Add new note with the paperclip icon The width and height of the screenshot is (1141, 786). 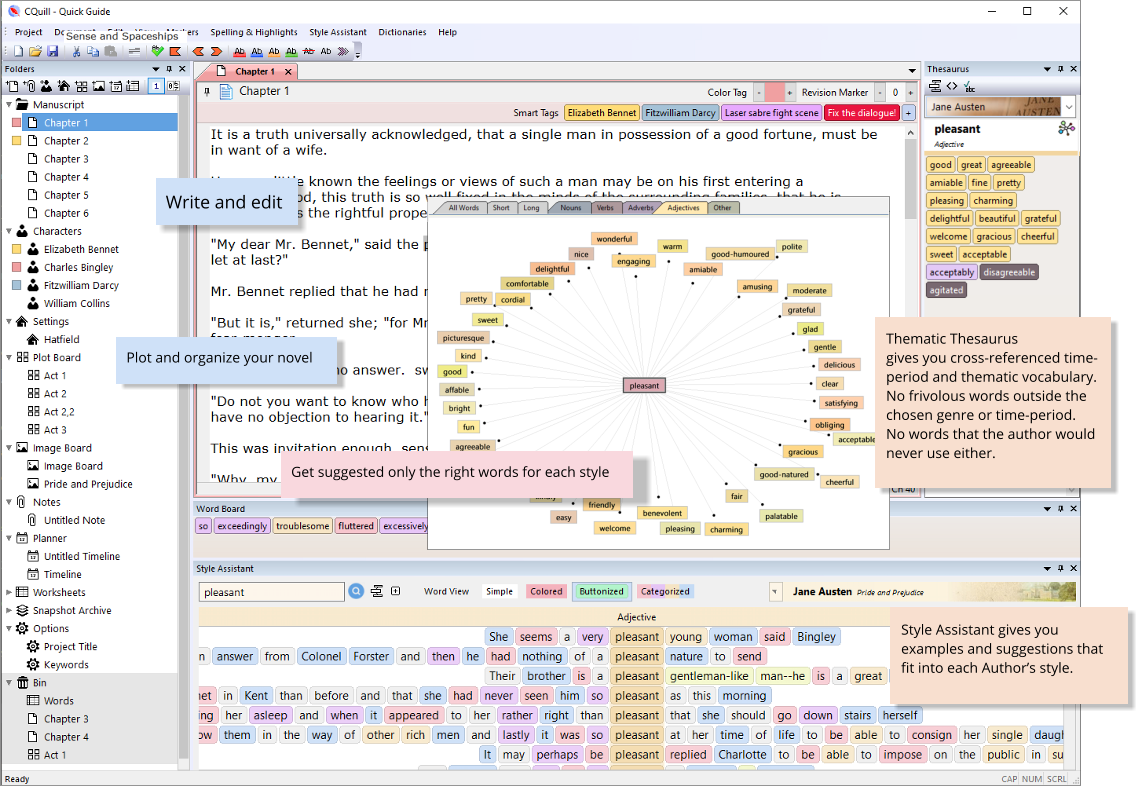pyautogui.click(x=31, y=87)
